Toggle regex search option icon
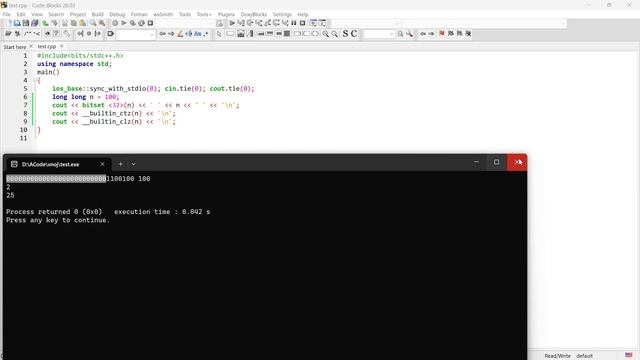 [x=205, y=34]
